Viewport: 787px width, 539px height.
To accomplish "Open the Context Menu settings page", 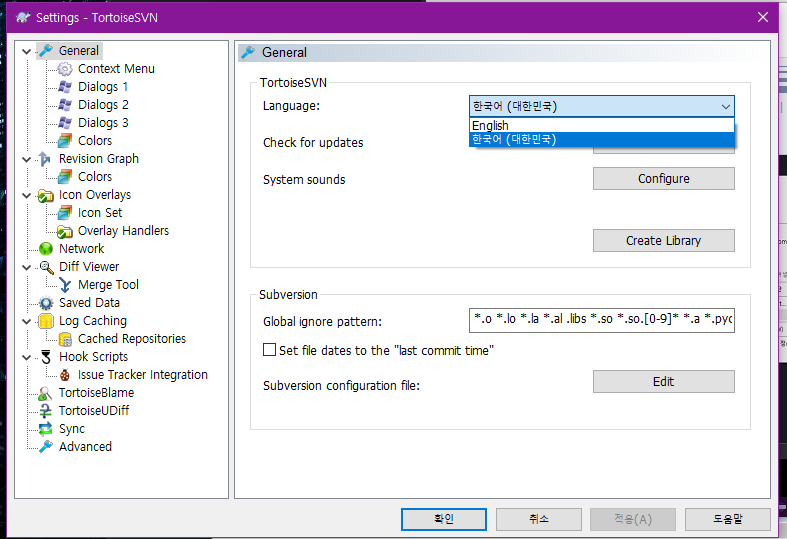I will 116,69.
